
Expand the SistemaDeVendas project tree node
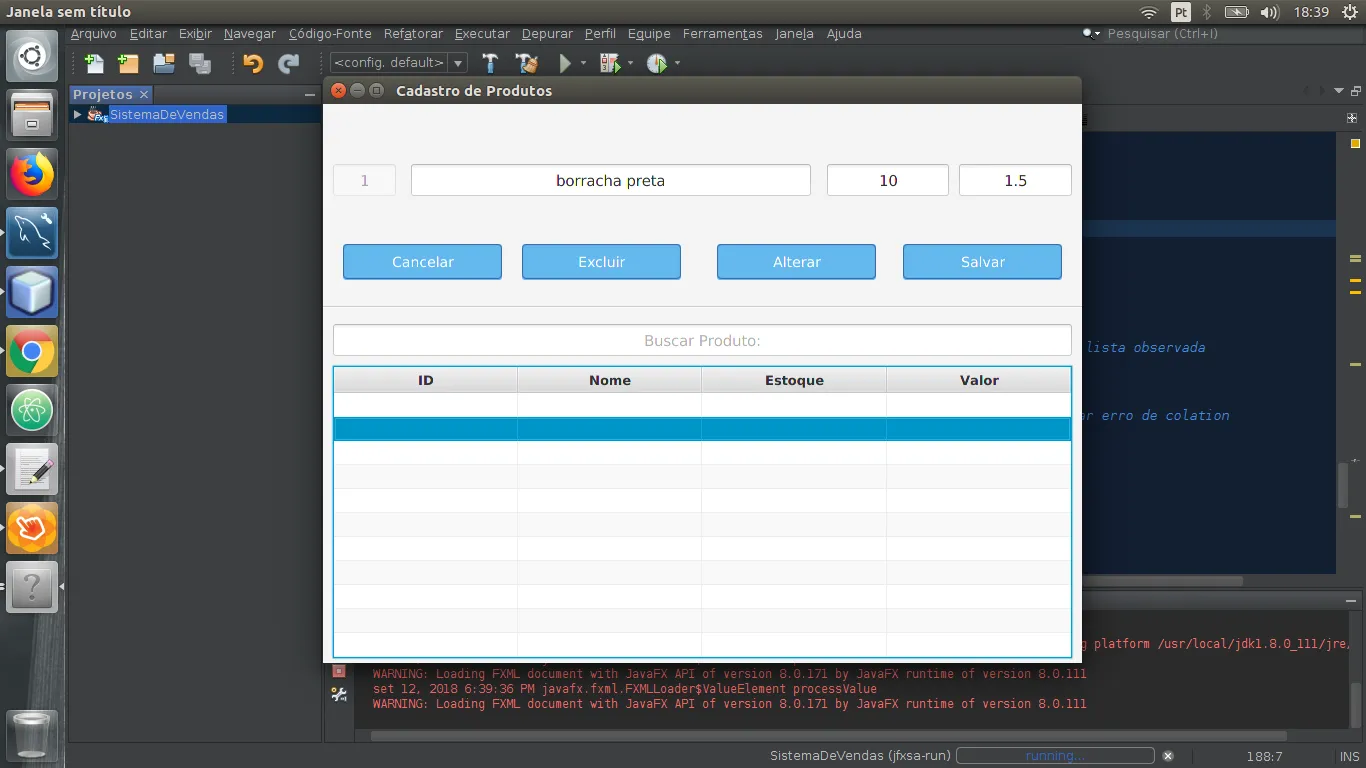coord(78,115)
